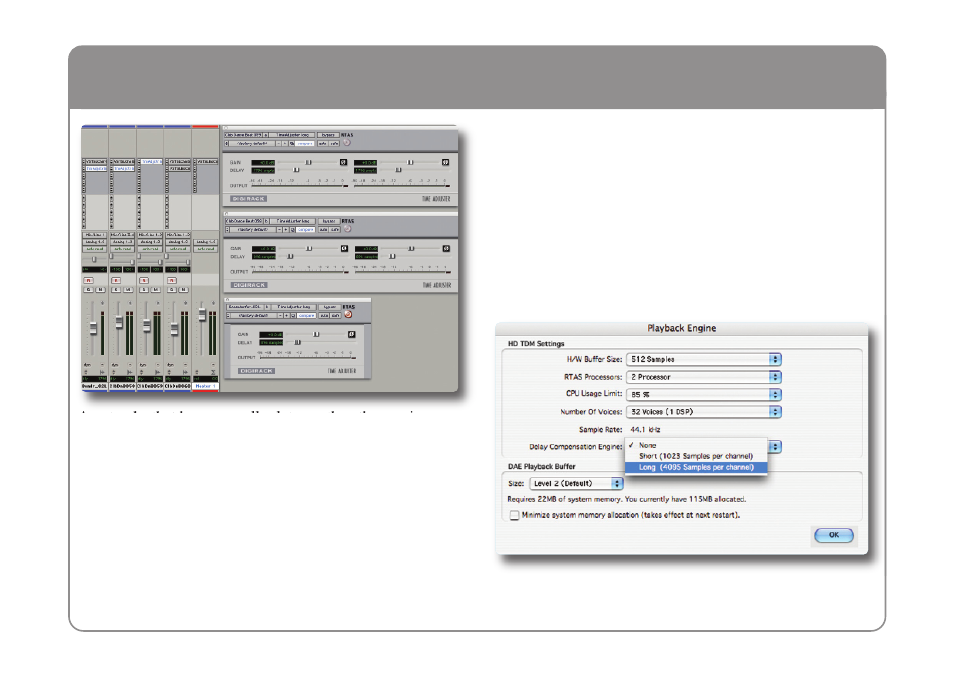954x675 pixels.
Task: Mute the third mixer channel
Action: 156,290
